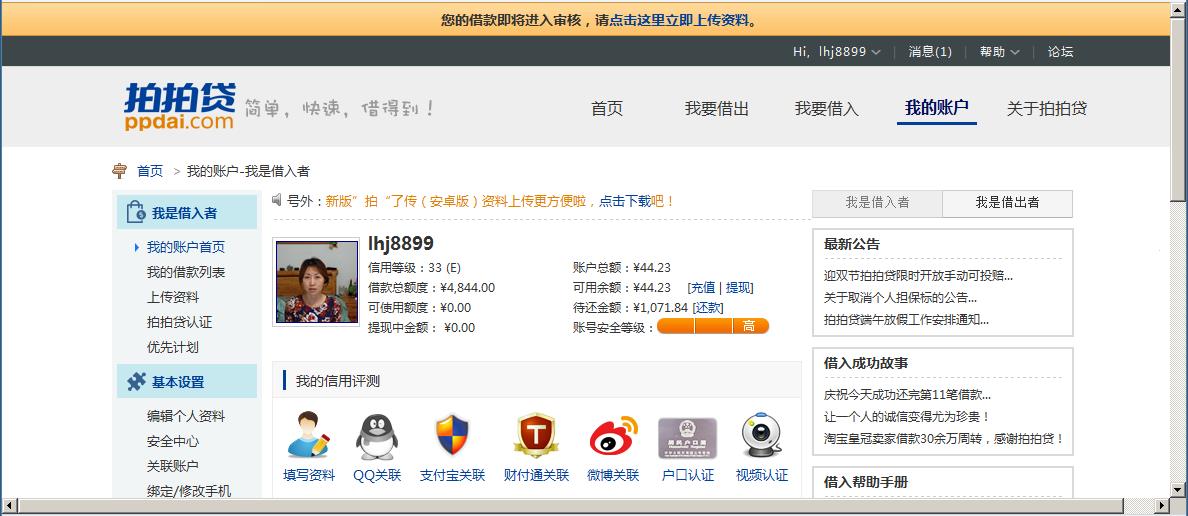Image resolution: width=1188 pixels, height=516 pixels.
Task: Open 我要借出 in the main navigation
Action: 716,109
